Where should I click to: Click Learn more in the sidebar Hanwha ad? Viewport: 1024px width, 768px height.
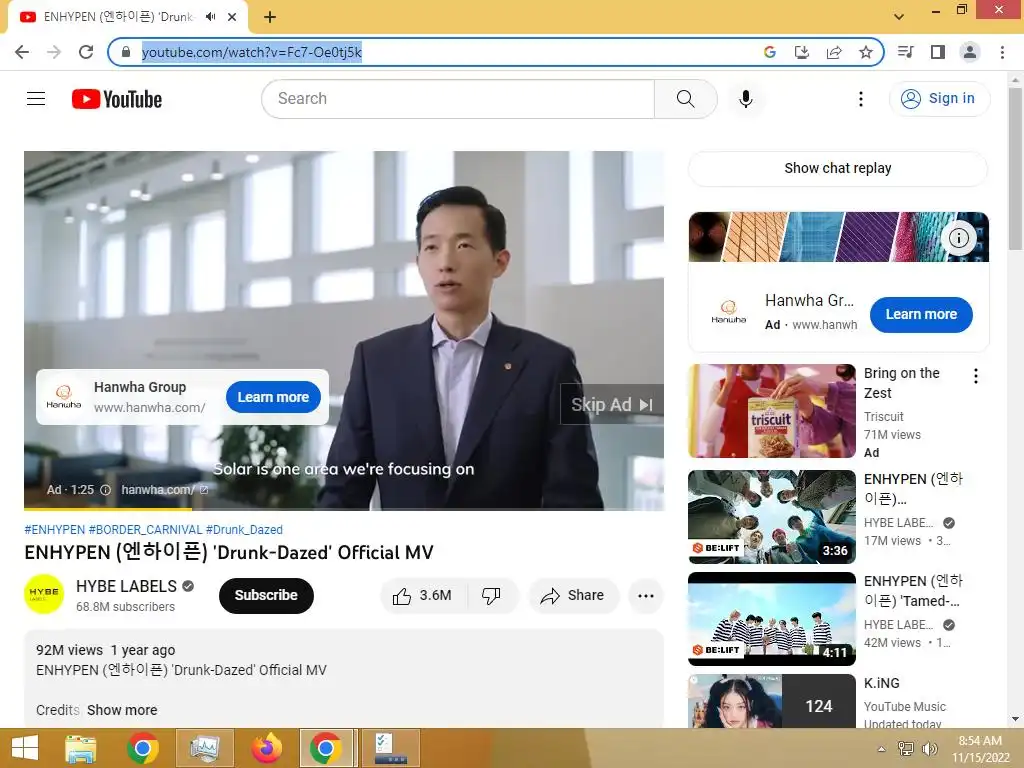[921, 315]
